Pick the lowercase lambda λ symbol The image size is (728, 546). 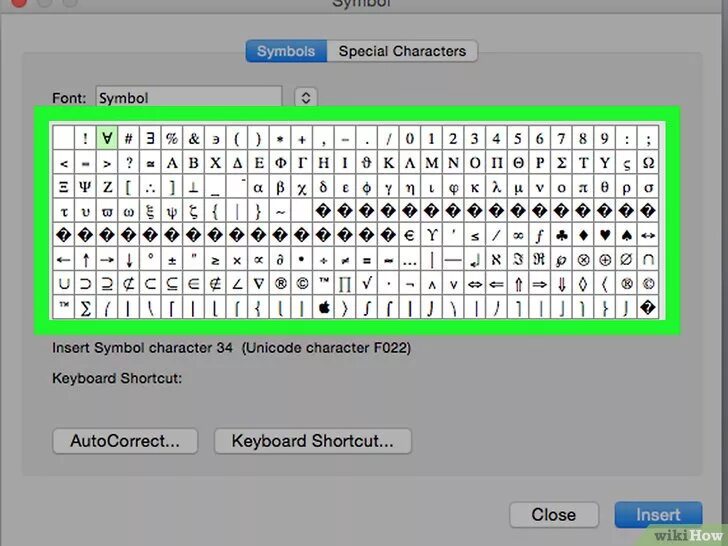[496, 187]
